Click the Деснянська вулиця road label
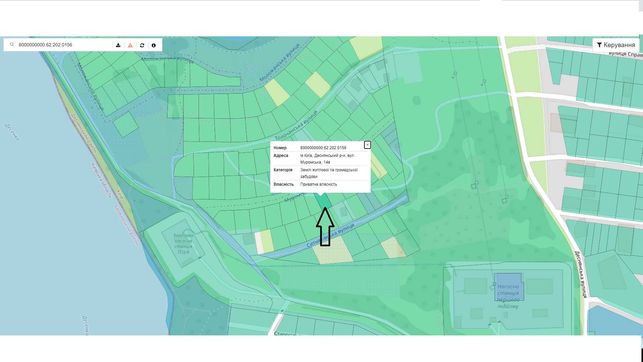This screenshot has width=643, height=362. pyautogui.click(x=581, y=274)
